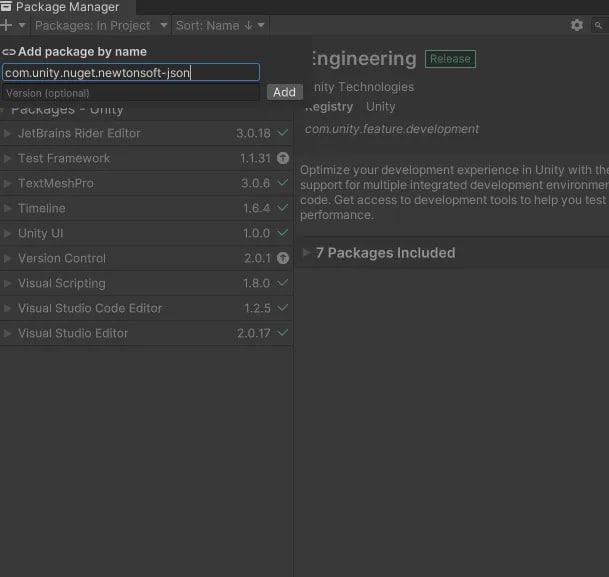
Task: Select the Visual Scripting package
Action: (146, 283)
